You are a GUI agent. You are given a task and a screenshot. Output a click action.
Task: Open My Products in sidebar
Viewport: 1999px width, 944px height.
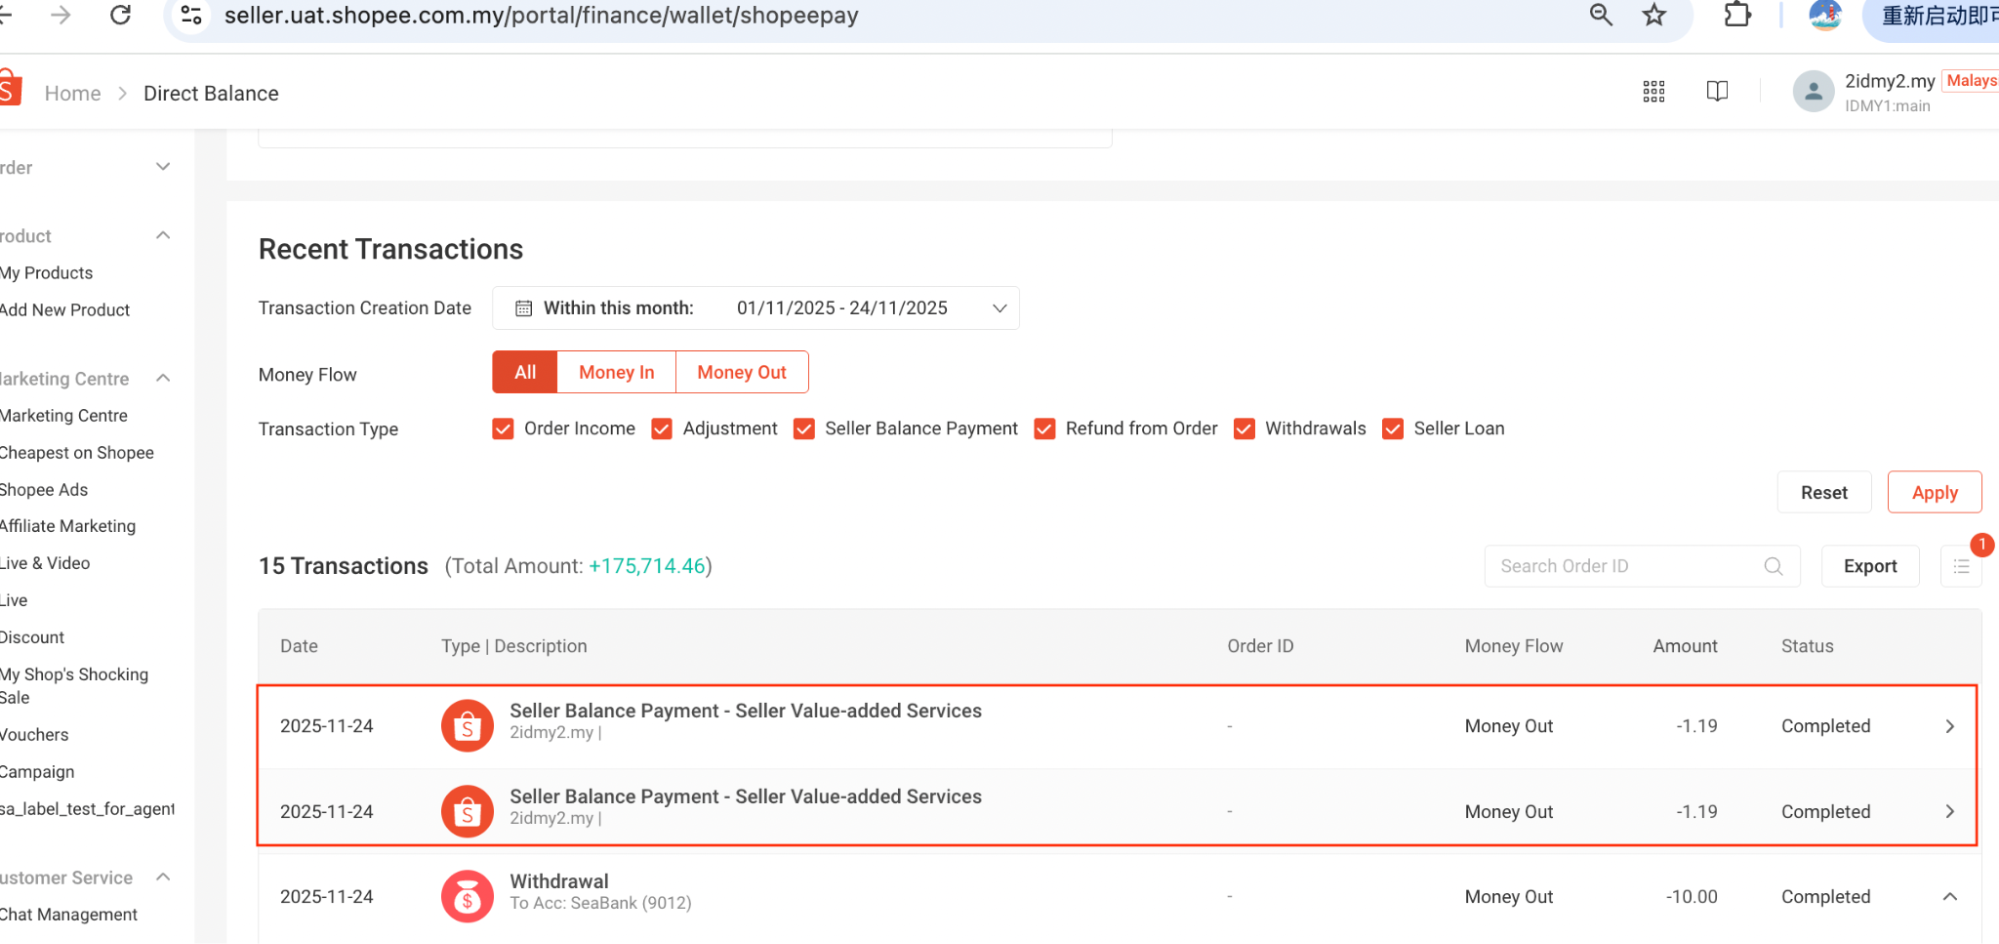coord(46,273)
